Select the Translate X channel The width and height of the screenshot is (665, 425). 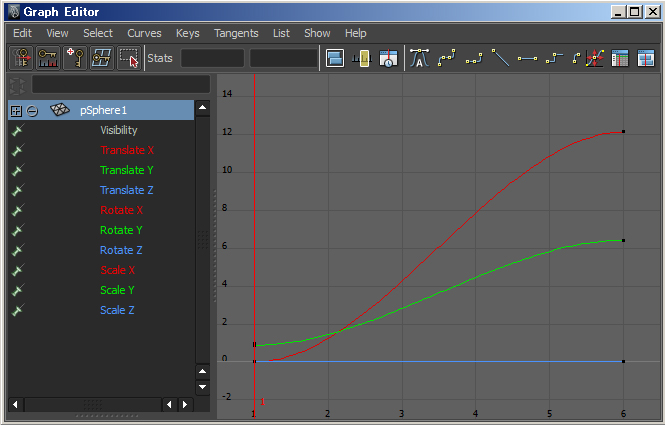[127, 150]
